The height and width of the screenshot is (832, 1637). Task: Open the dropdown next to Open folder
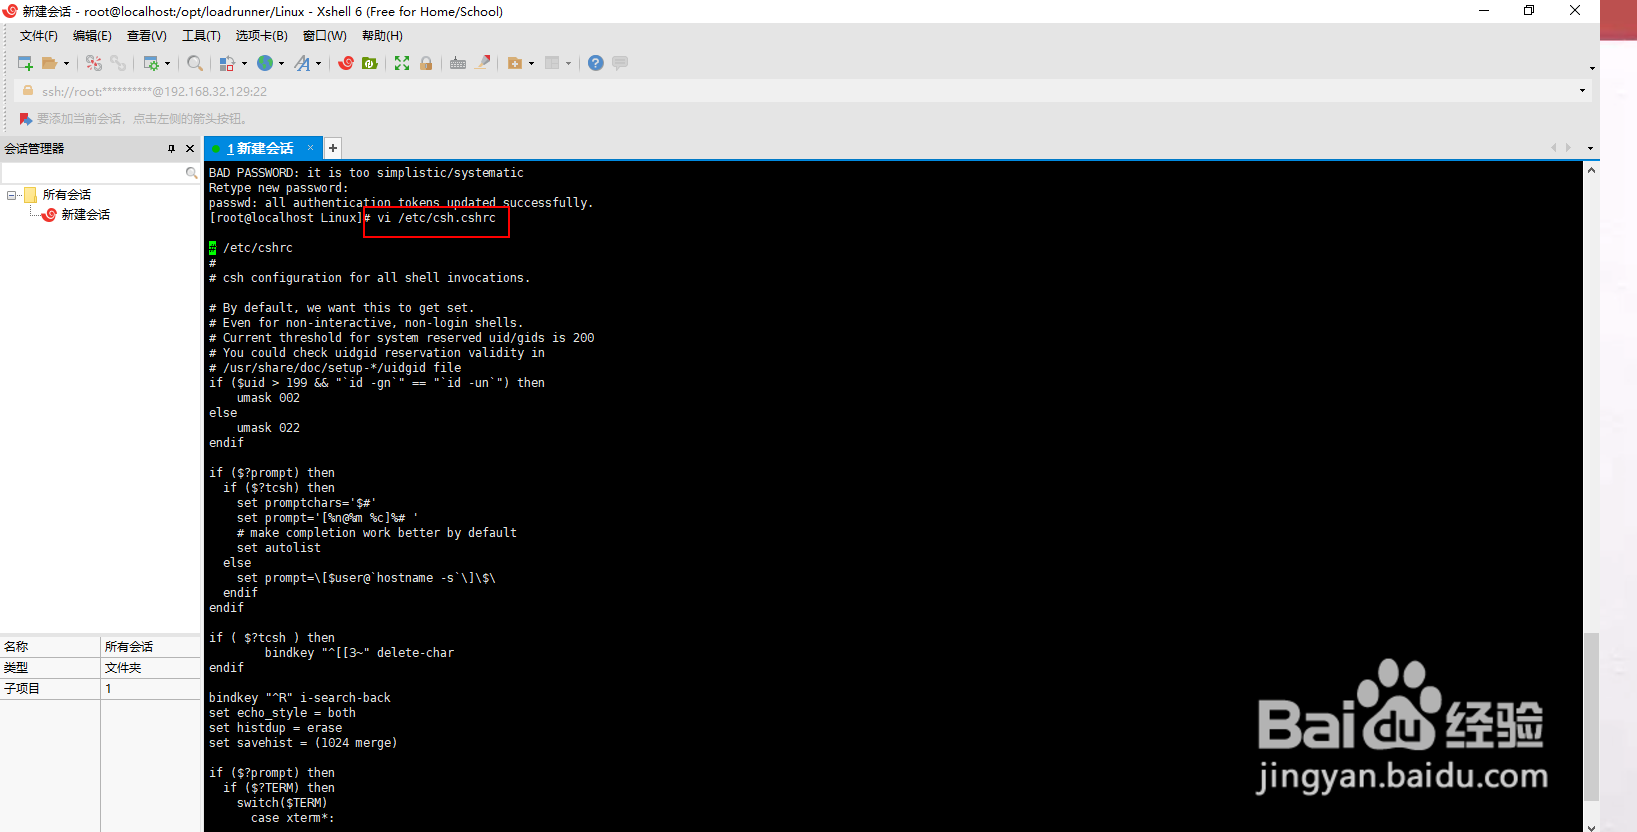(x=67, y=63)
